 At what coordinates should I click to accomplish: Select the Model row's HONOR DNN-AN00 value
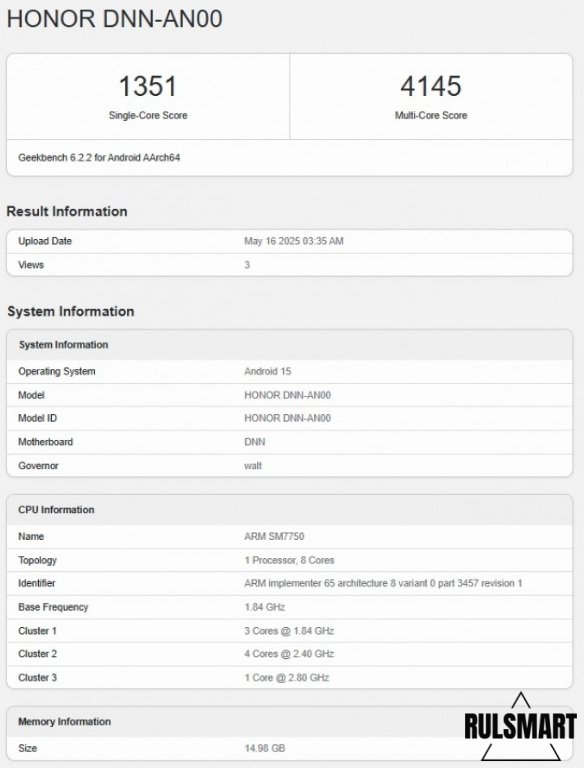(x=288, y=395)
